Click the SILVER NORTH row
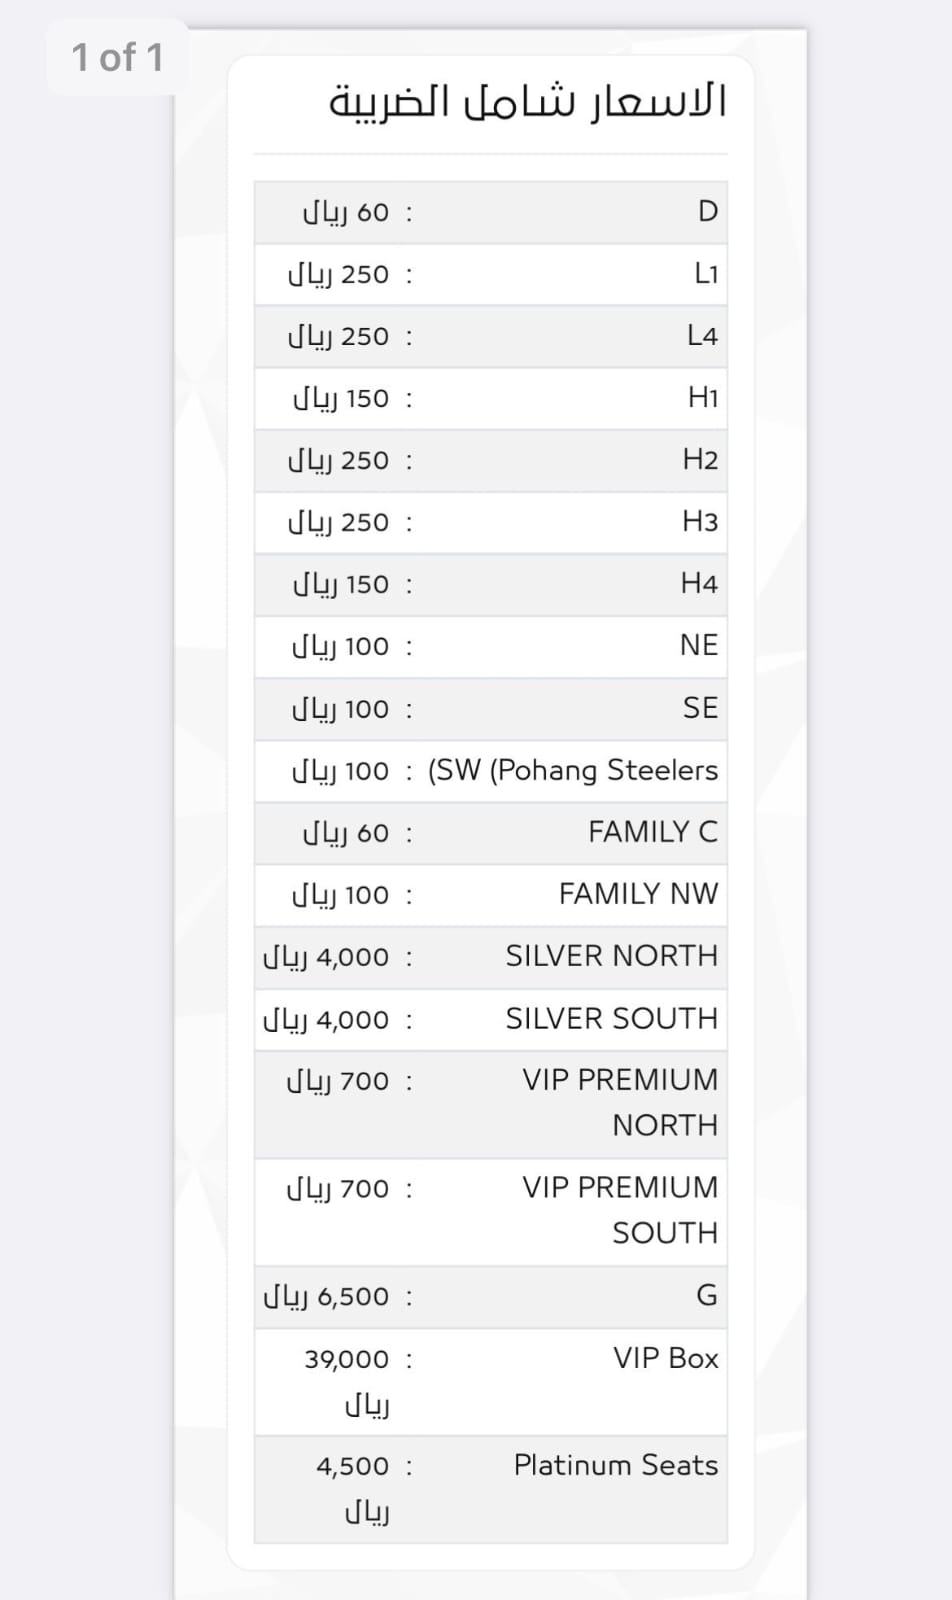 tap(490, 957)
